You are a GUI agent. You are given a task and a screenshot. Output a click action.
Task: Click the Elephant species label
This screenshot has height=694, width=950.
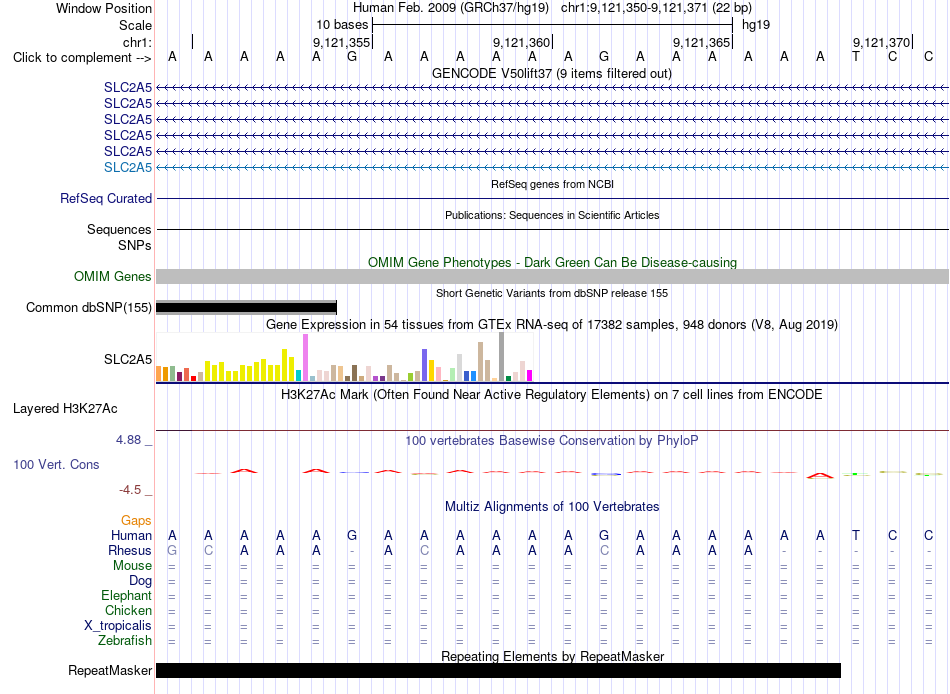127,595
